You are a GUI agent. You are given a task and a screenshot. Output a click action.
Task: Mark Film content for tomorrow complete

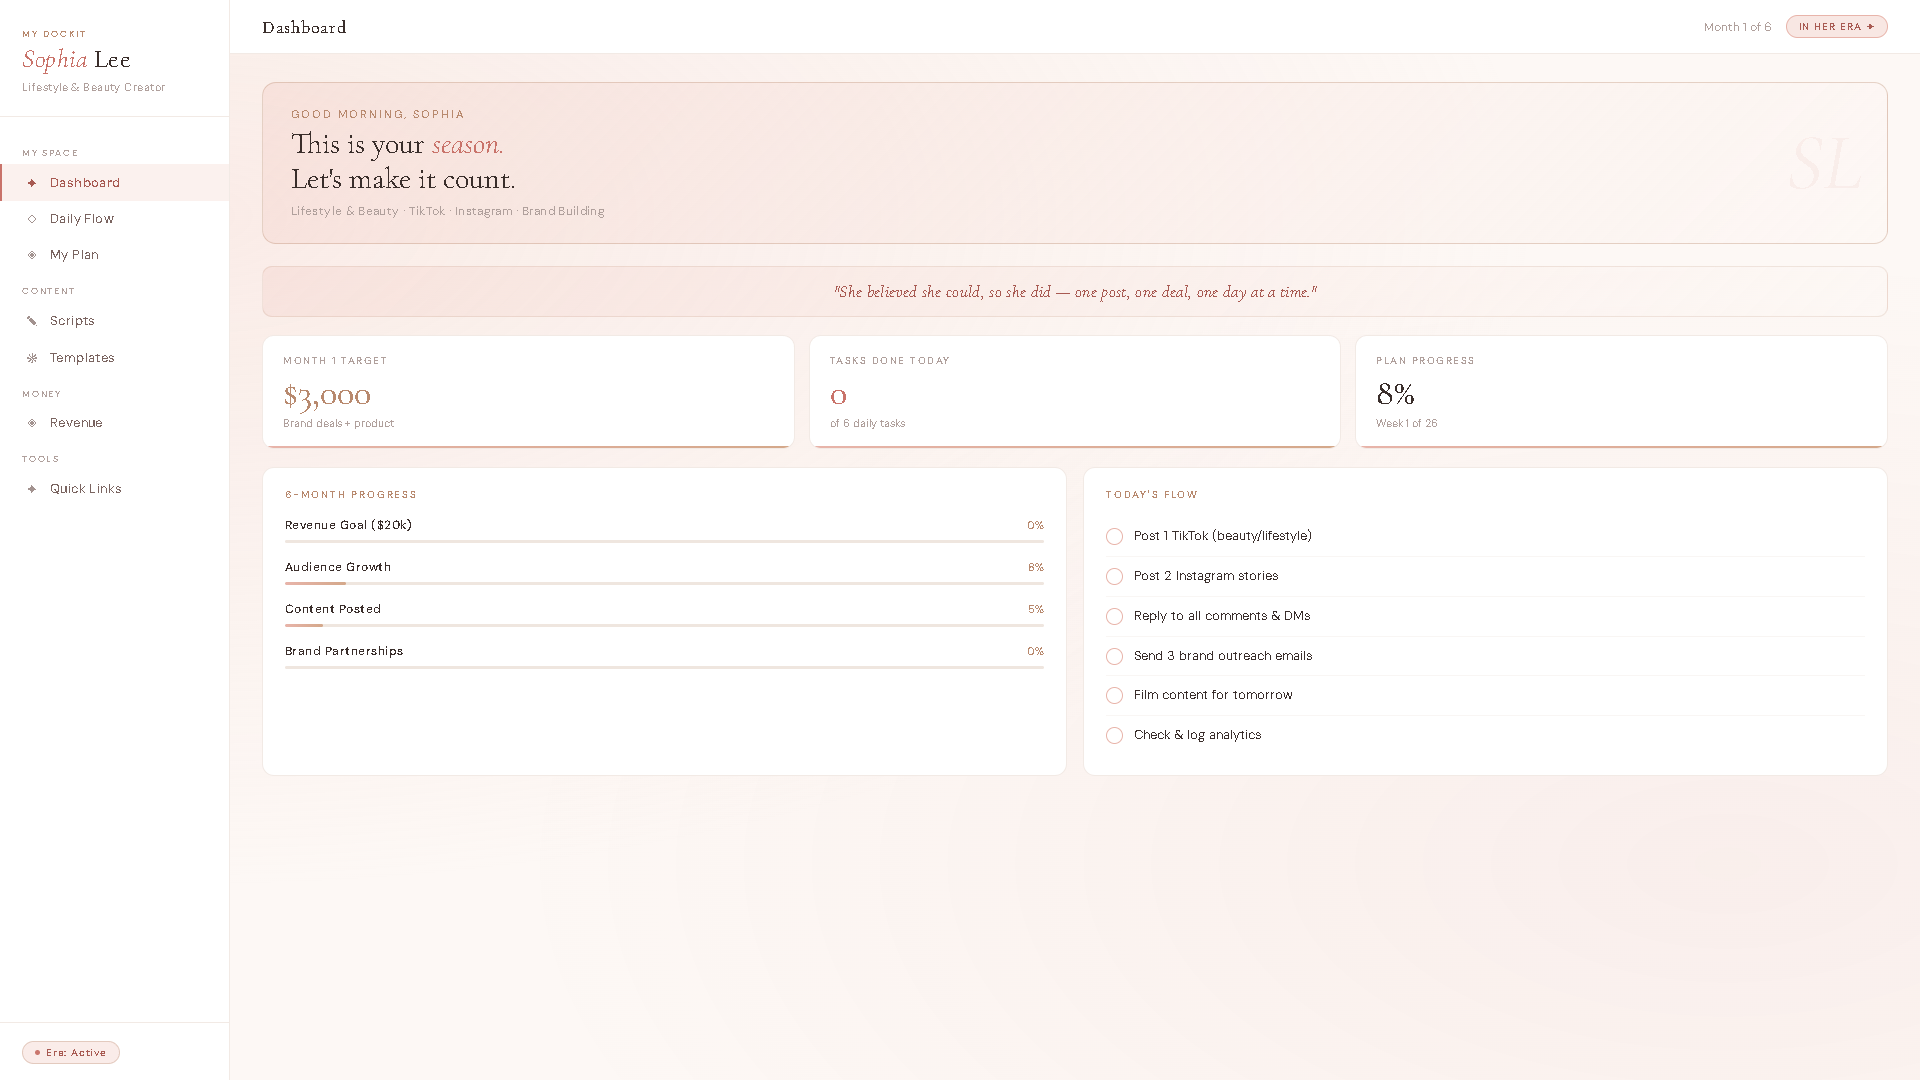point(1114,696)
